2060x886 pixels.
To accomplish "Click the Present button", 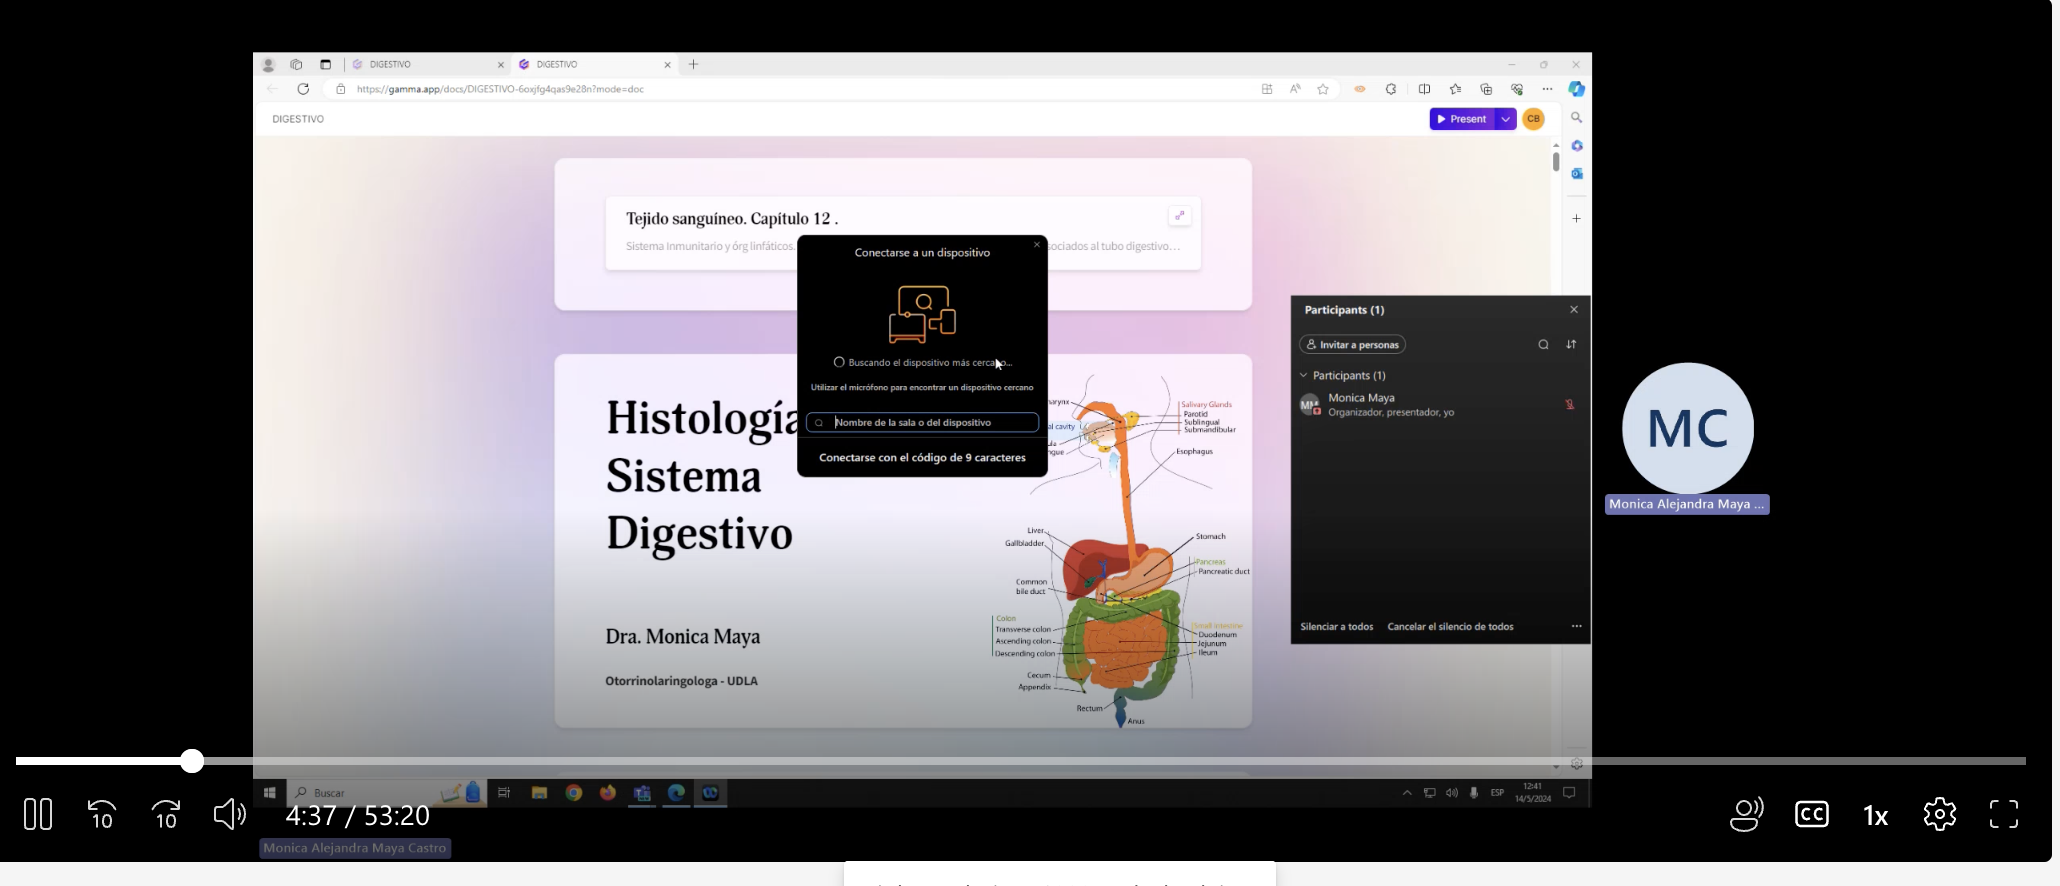I will pos(1461,119).
